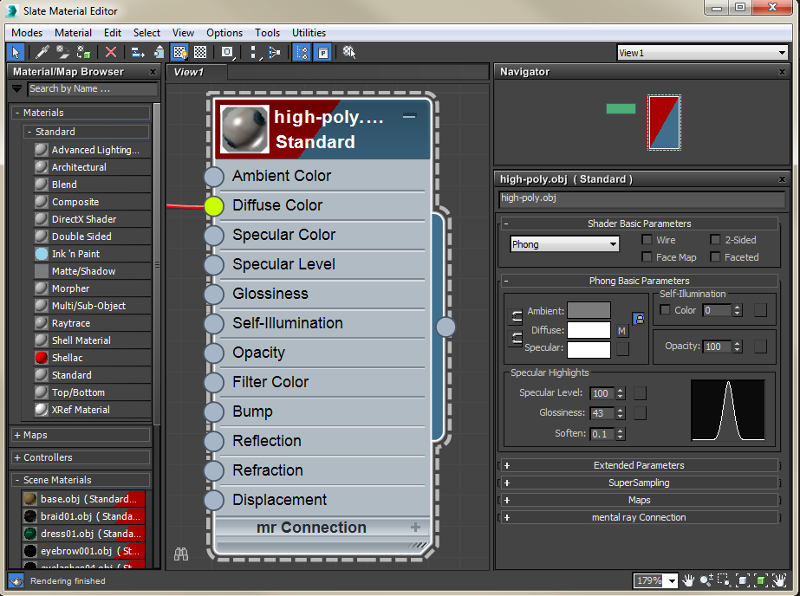Viewport: 800px width, 596px height.
Task: Click Move Children toolbar icon
Action: [x=138, y=52]
